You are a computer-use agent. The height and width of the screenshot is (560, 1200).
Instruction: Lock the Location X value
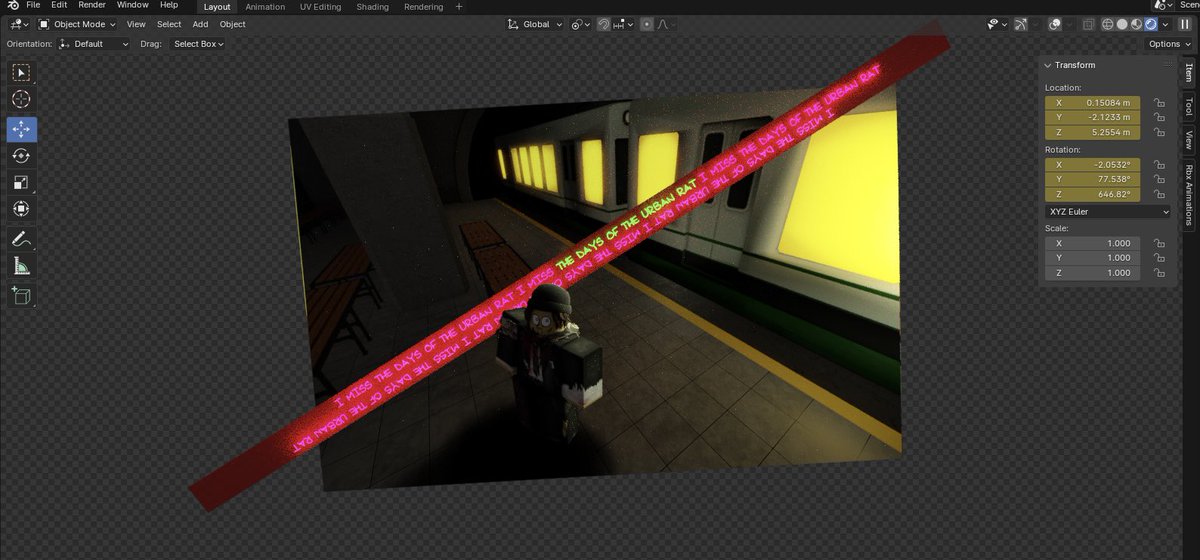pyautogui.click(x=1157, y=102)
